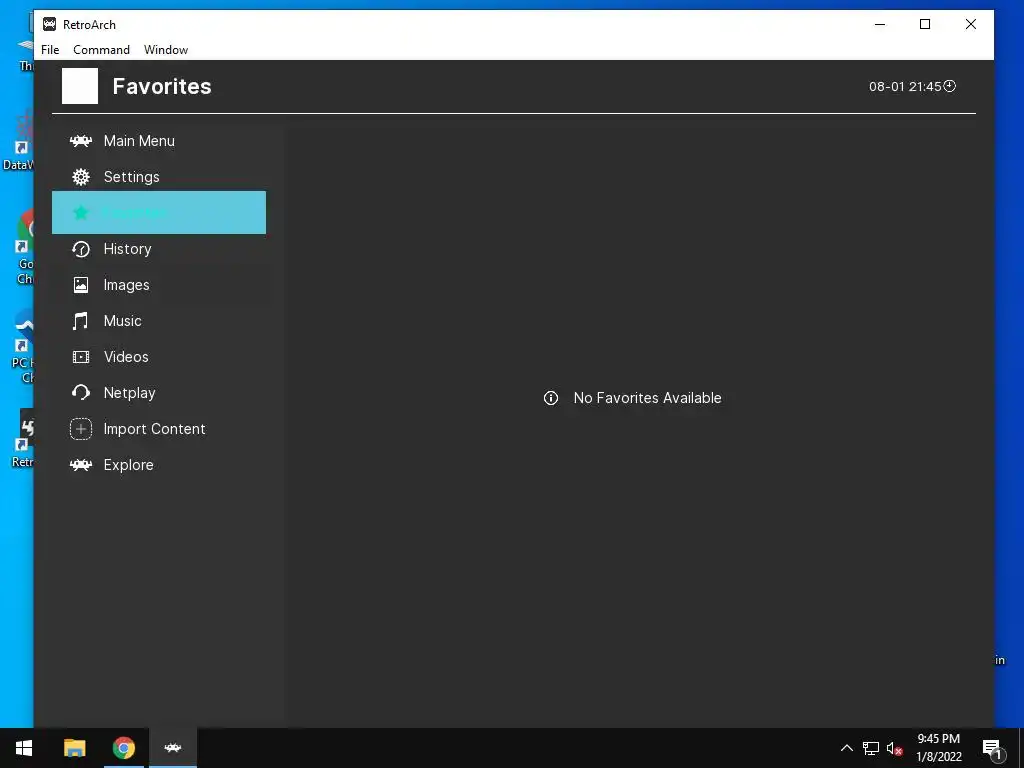This screenshot has height=768, width=1024.
Task: Open History section label
Action: click(x=127, y=249)
